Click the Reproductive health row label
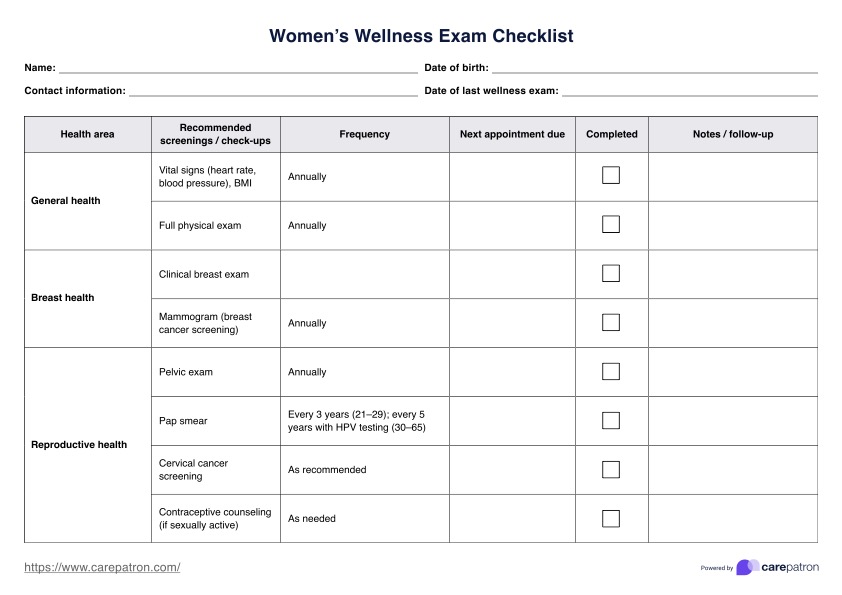Viewport: 842px width, 595px height. click(79, 445)
